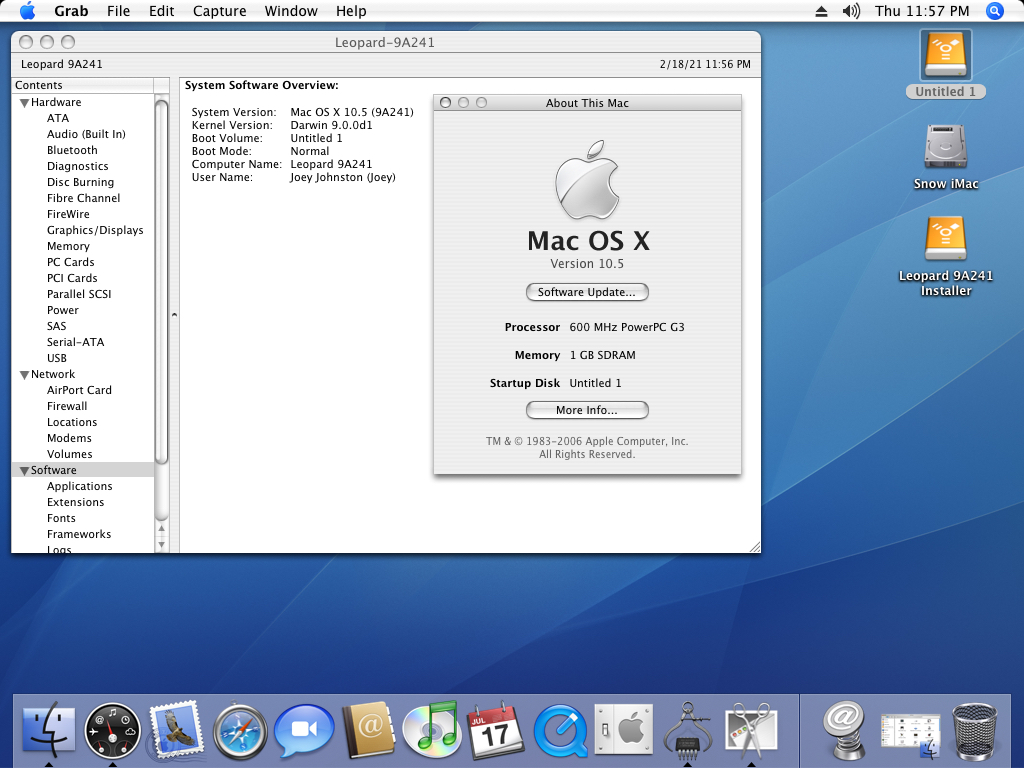Open iChat from the Dock
The width and height of the screenshot is (1024, 768).
pyautogui.click(x=304, y=731)
